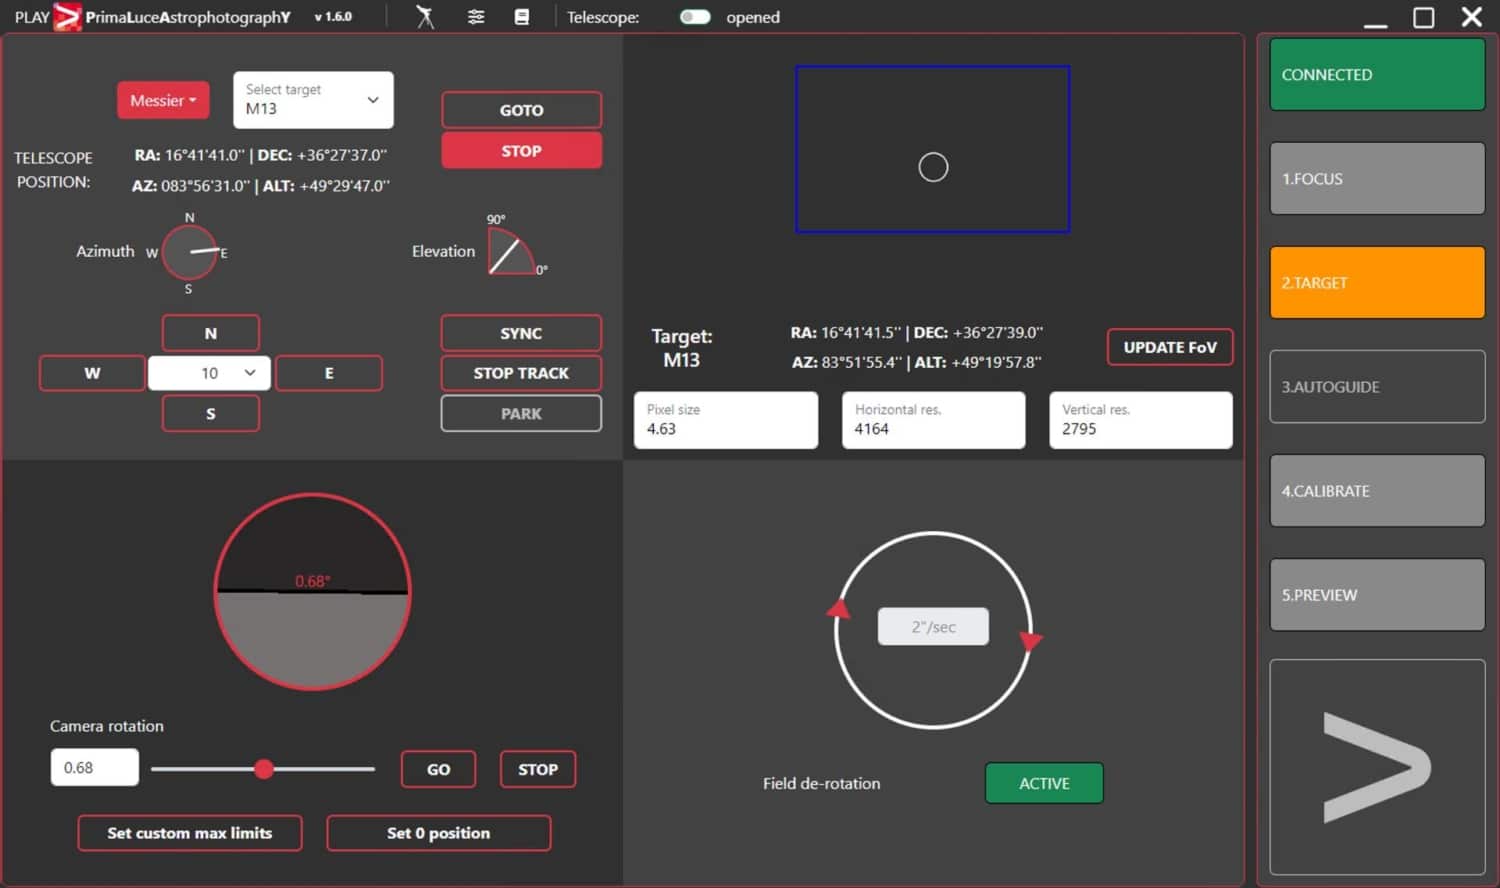Viewport: 1500px width, 888px height.
Task: Switch to the 1.FOCUS tab
Action: (x=1377, y=179)
